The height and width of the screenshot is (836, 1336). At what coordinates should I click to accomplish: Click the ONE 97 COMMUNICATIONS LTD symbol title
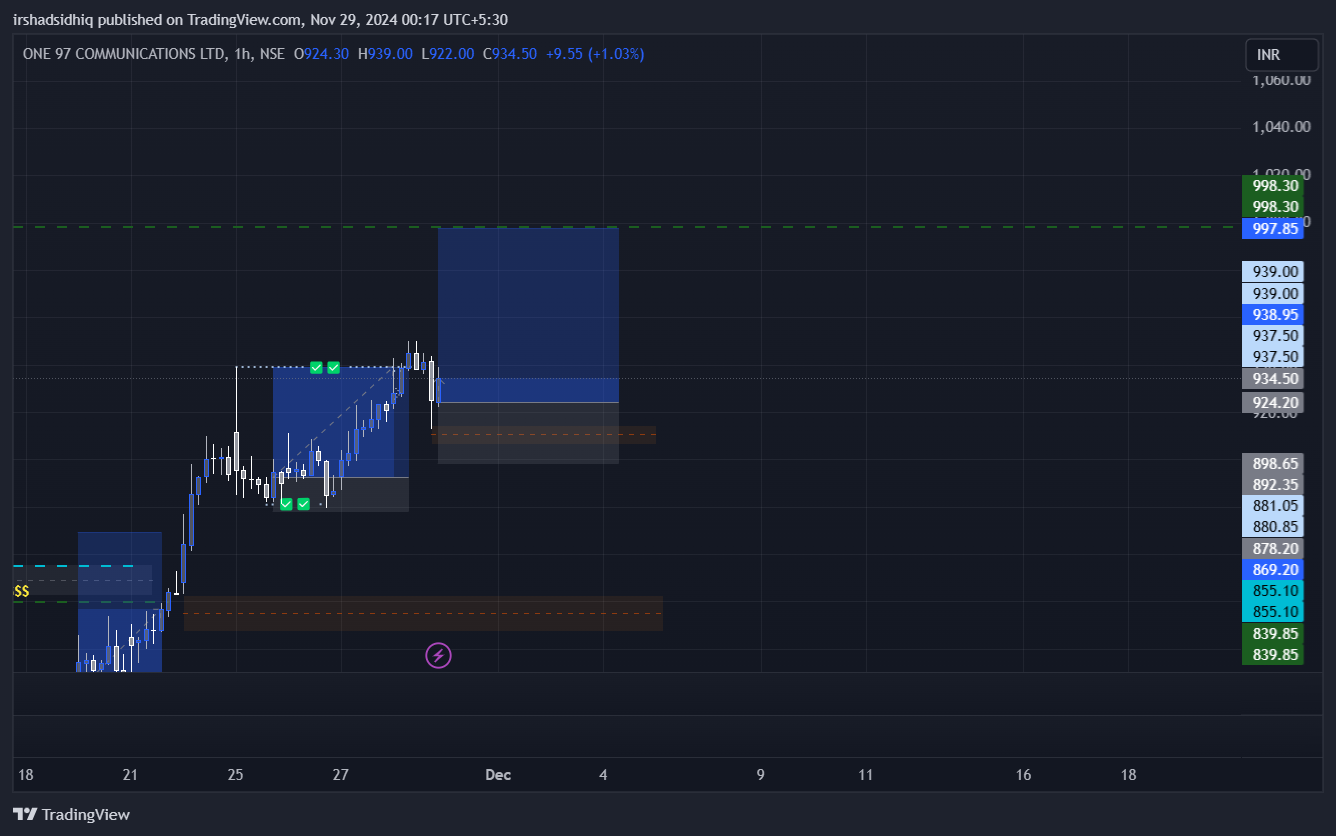[124, 54]
